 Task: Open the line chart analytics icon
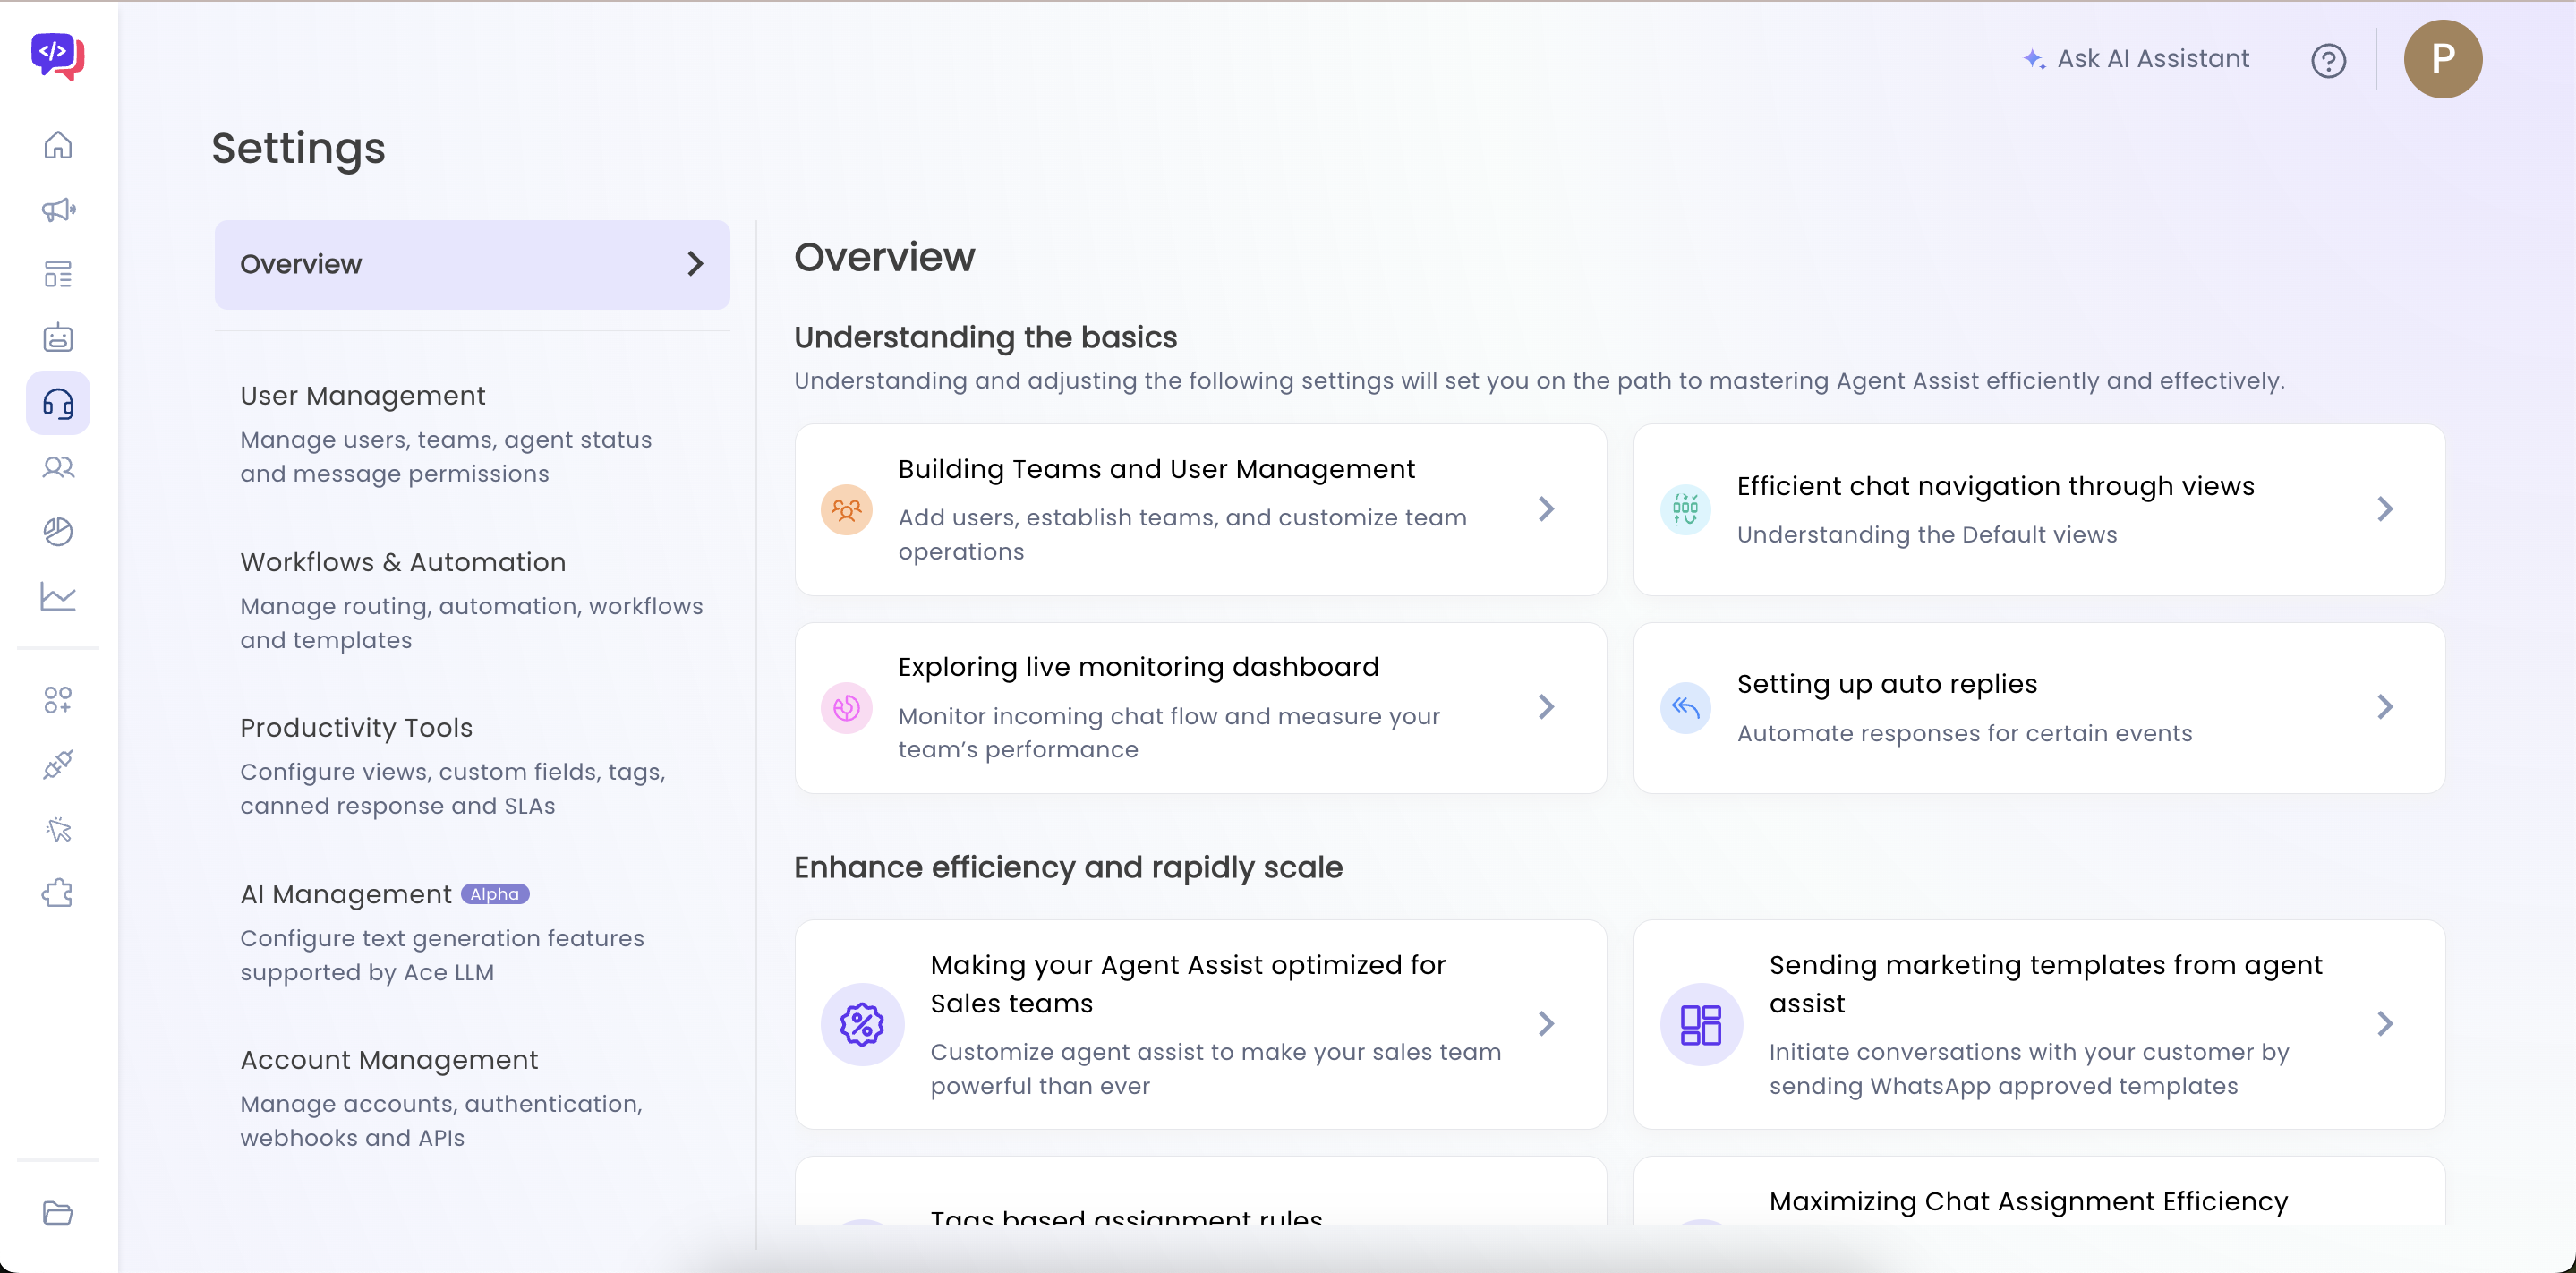pyautogui.click(x=58, y=597)
